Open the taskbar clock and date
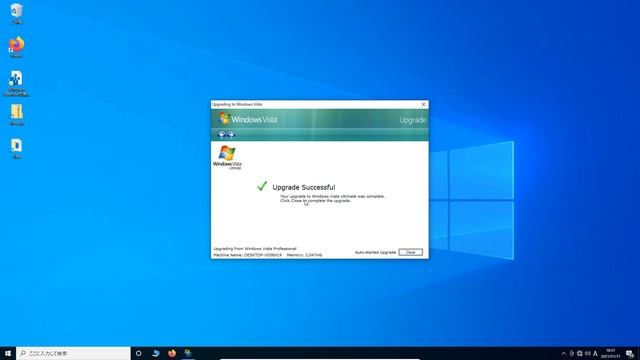Image resolution: width=640 pixels, height=360 pixels. (611, 353)
